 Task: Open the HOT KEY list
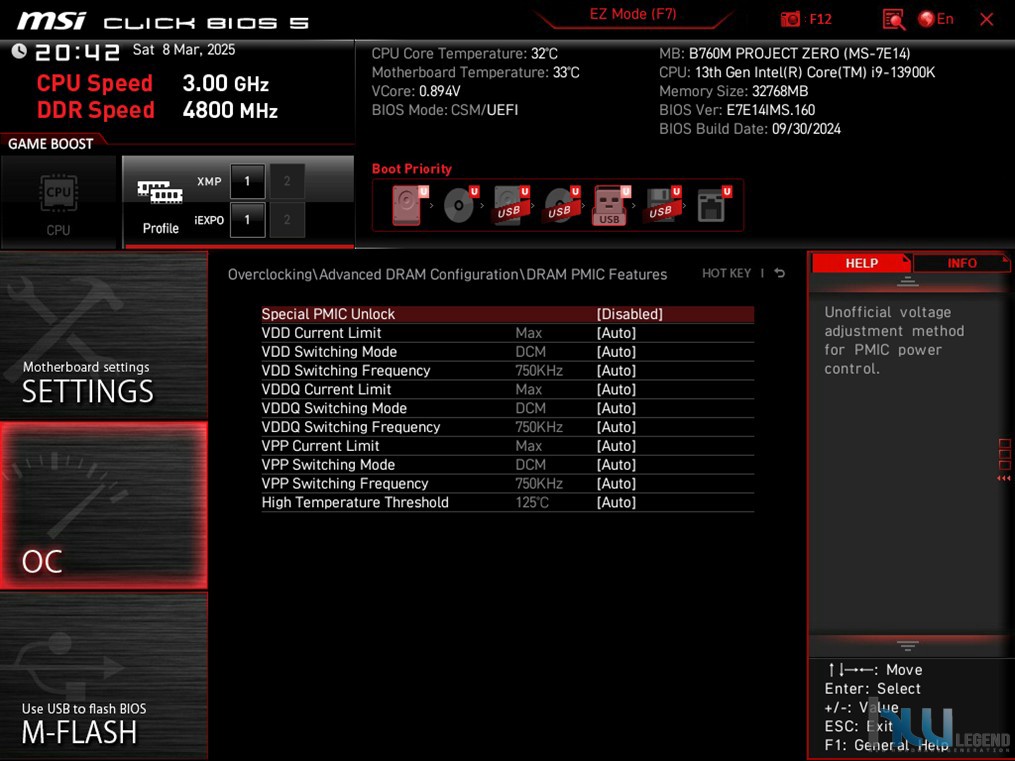click(x=726, y=273)
